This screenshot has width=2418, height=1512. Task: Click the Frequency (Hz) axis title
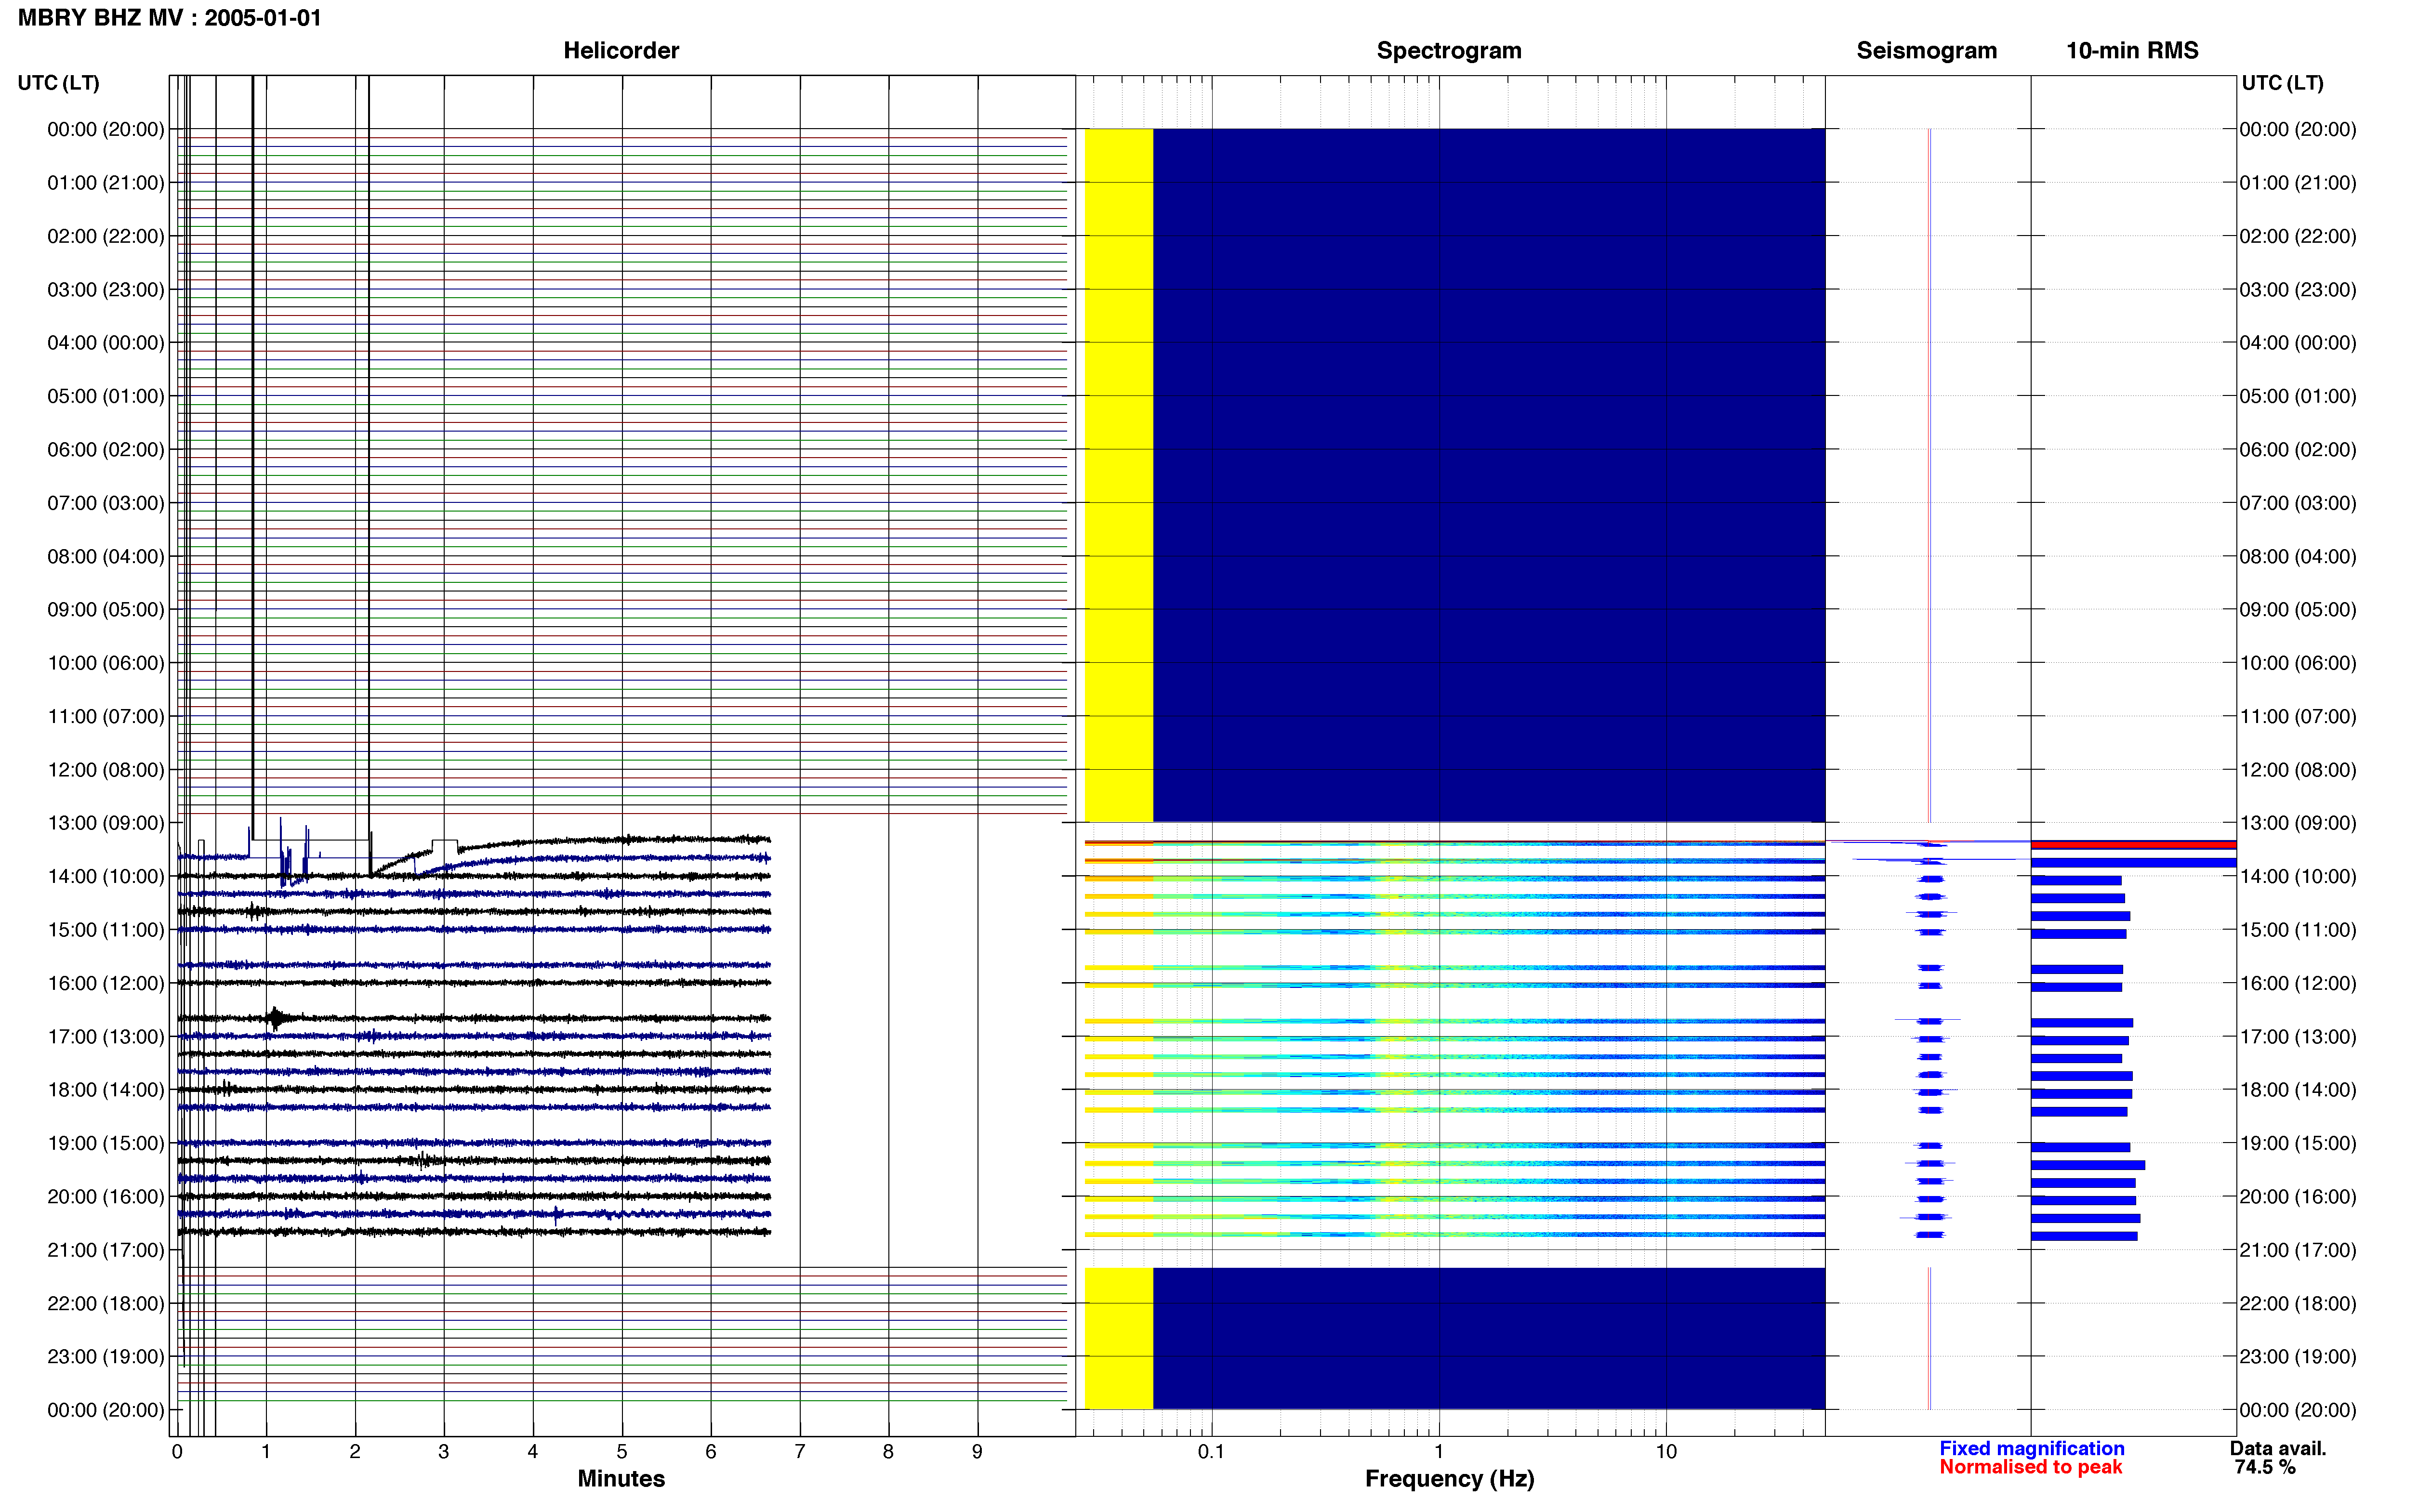pos(1449,1479)
